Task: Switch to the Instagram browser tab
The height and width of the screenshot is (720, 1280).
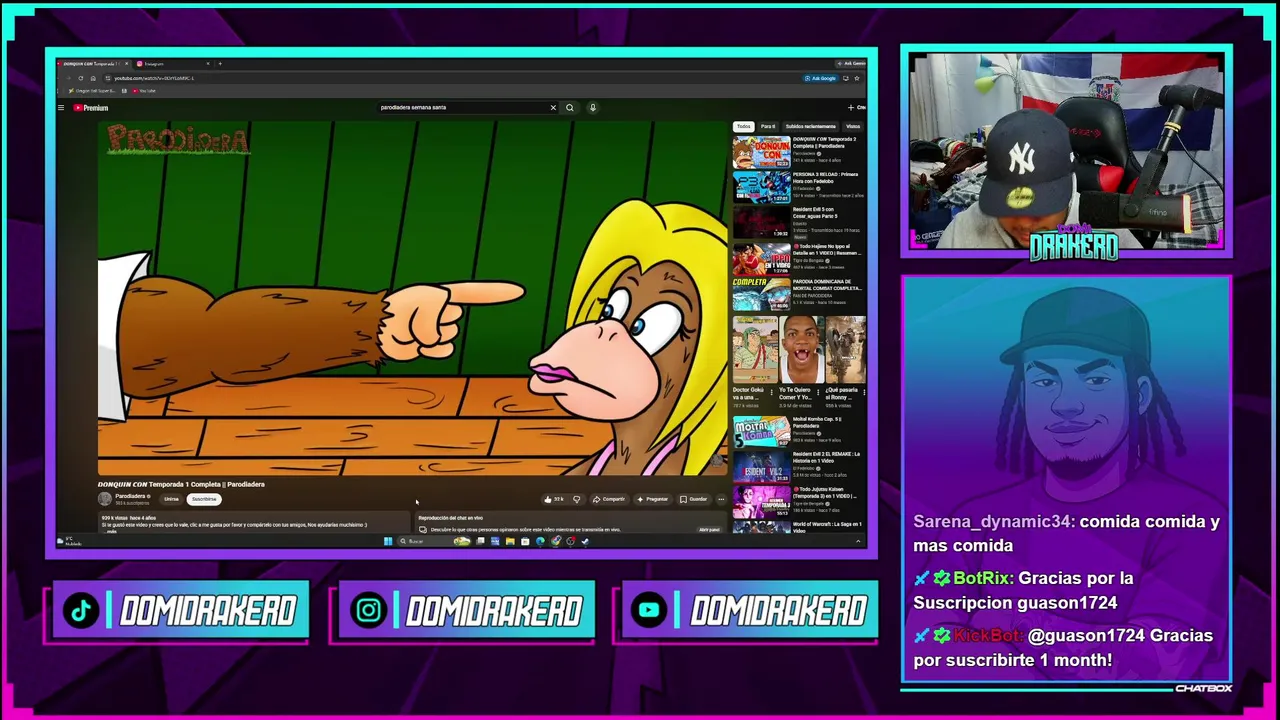Action: click(172, 64)
